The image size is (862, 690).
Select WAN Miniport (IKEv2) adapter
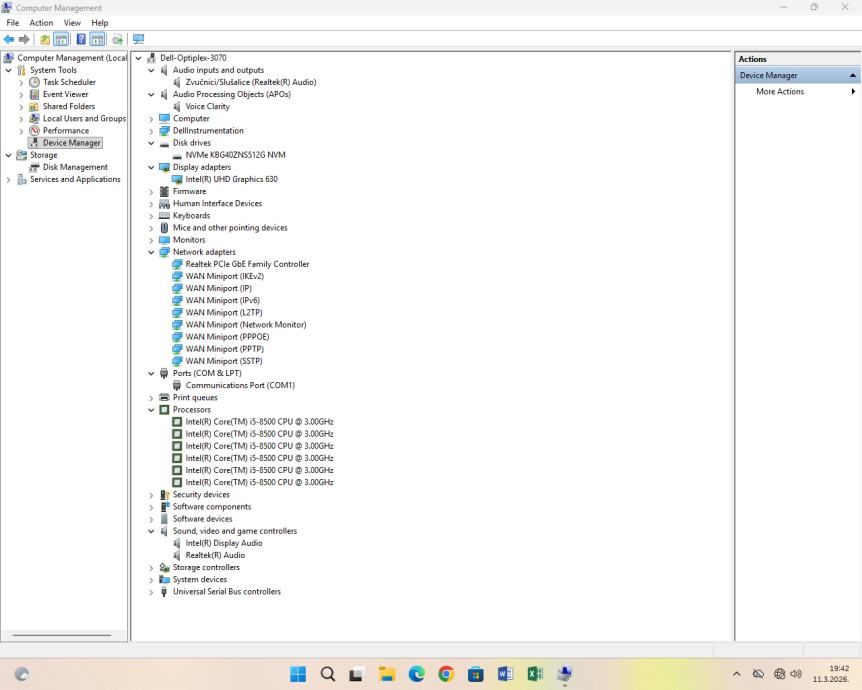point(224,276)
